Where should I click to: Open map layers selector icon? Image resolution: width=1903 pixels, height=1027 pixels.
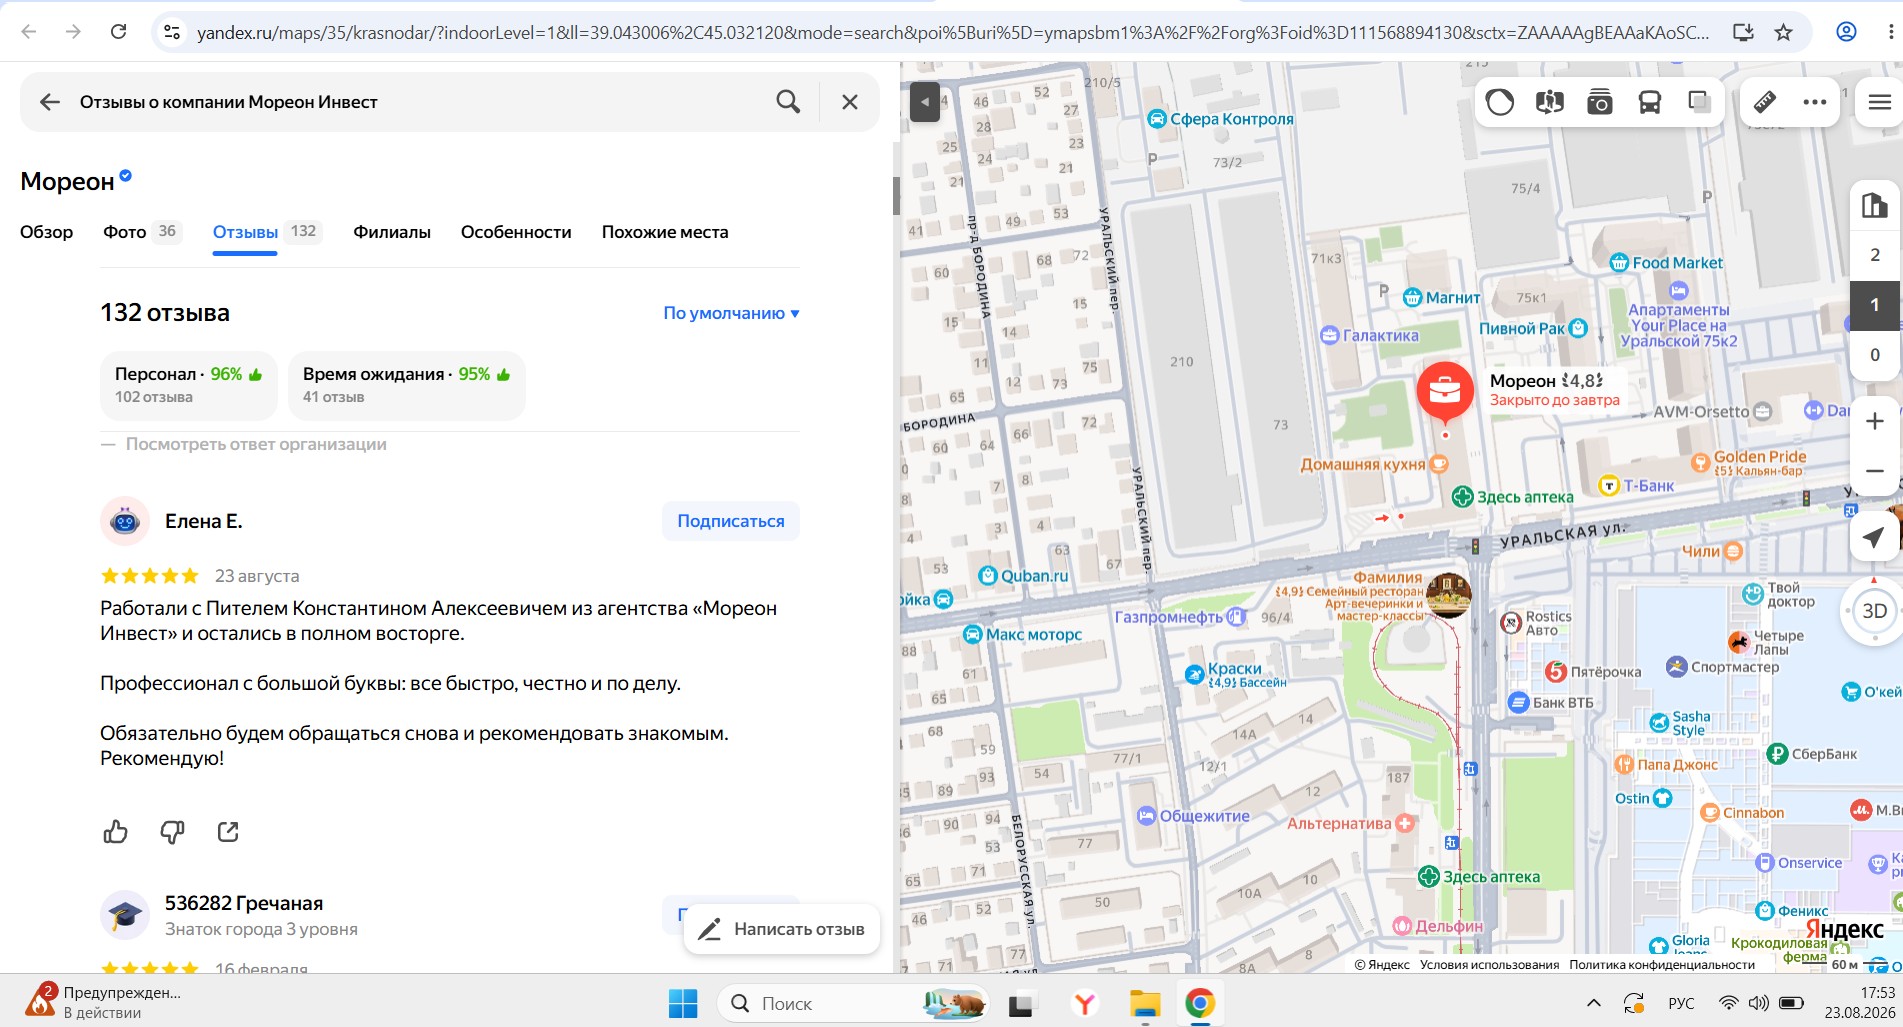[1699, 102]
